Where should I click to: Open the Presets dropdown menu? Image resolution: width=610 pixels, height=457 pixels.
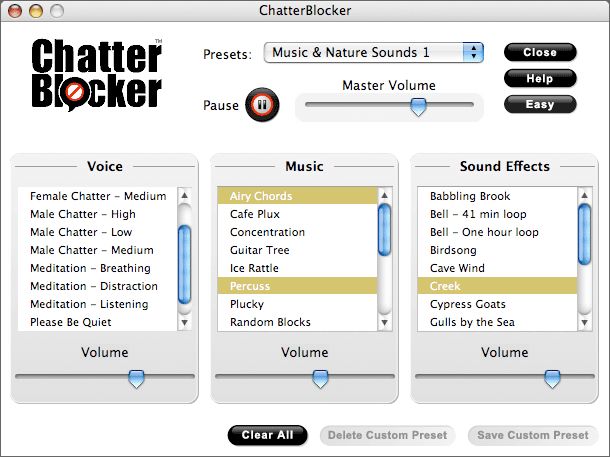pyautogui.click(x=373, y=53)
